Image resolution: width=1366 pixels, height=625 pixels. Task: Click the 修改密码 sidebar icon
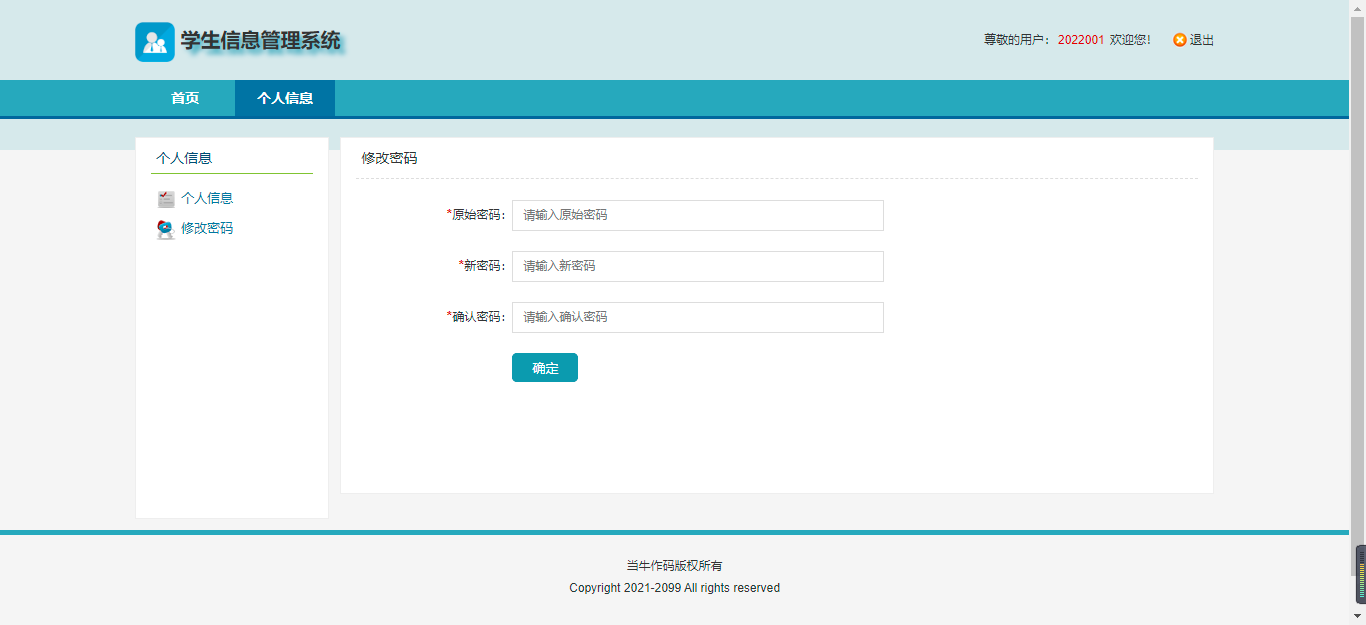pos(166,229)
